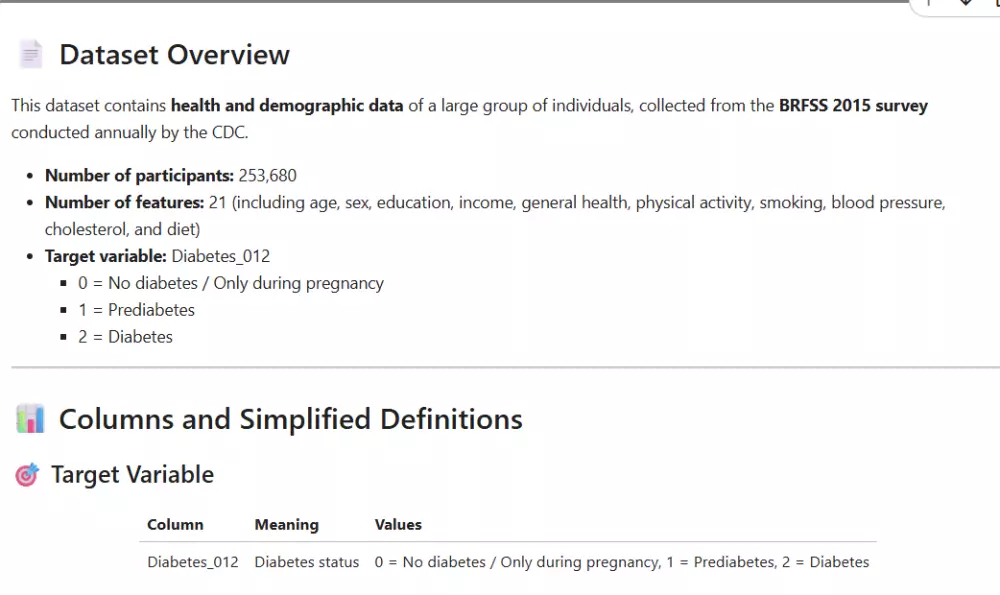Image resolution: width=1000 pixels, height=595 pixels.
Task: Click the Column table header
Action: [175, 525]
